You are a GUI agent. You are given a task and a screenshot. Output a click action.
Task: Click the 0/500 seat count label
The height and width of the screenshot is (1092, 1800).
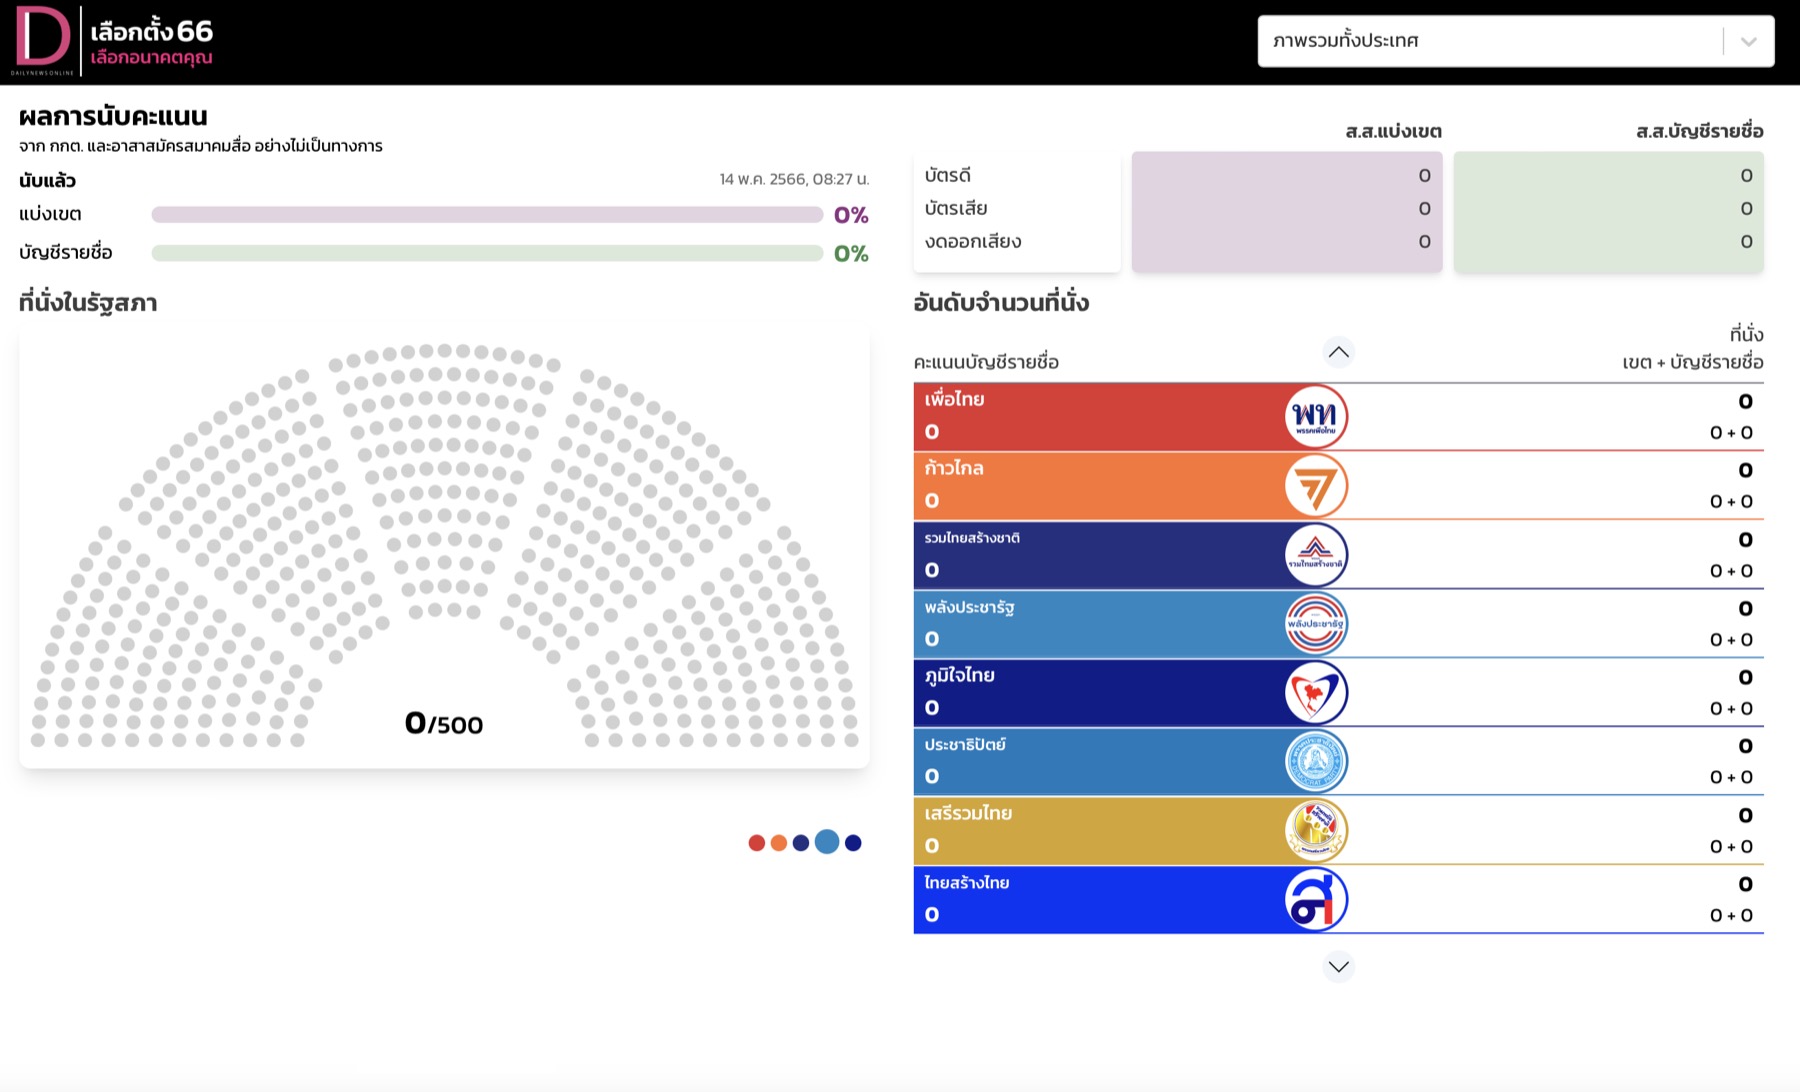444,723
